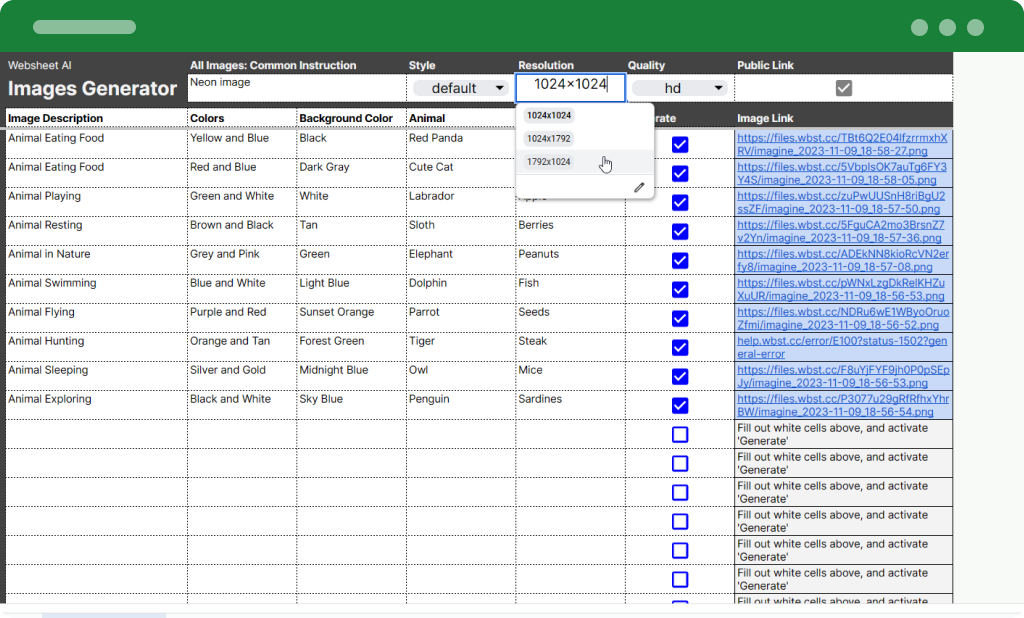Viewport: 1024px width, 618px height.
Task: Click the Resolution input showing 1024×1024
Action: [x=570, y=87]
